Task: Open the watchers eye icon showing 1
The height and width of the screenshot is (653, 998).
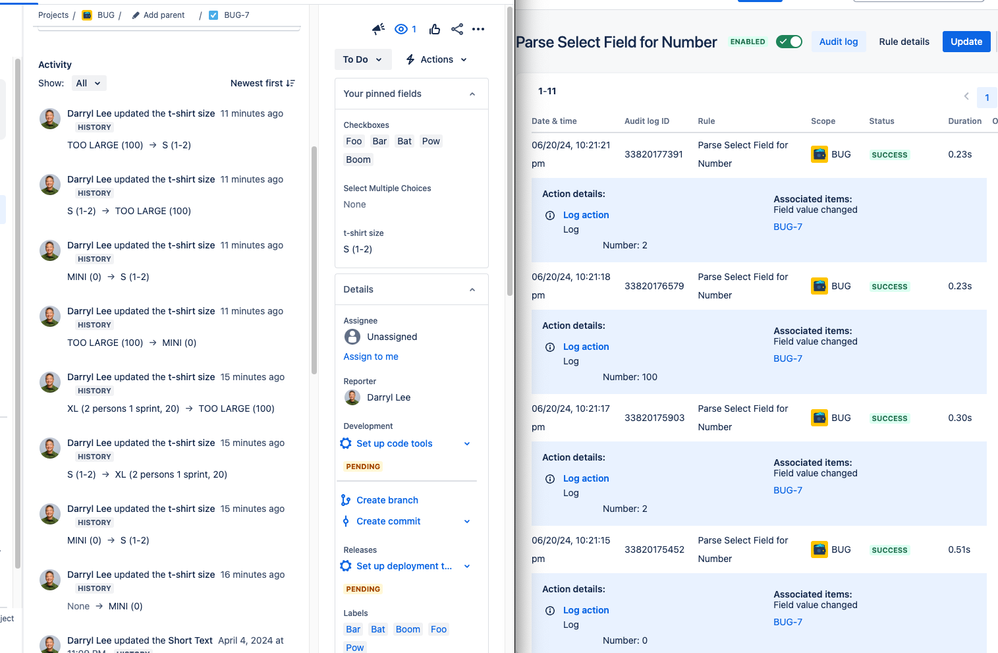Action: (402, 29)
